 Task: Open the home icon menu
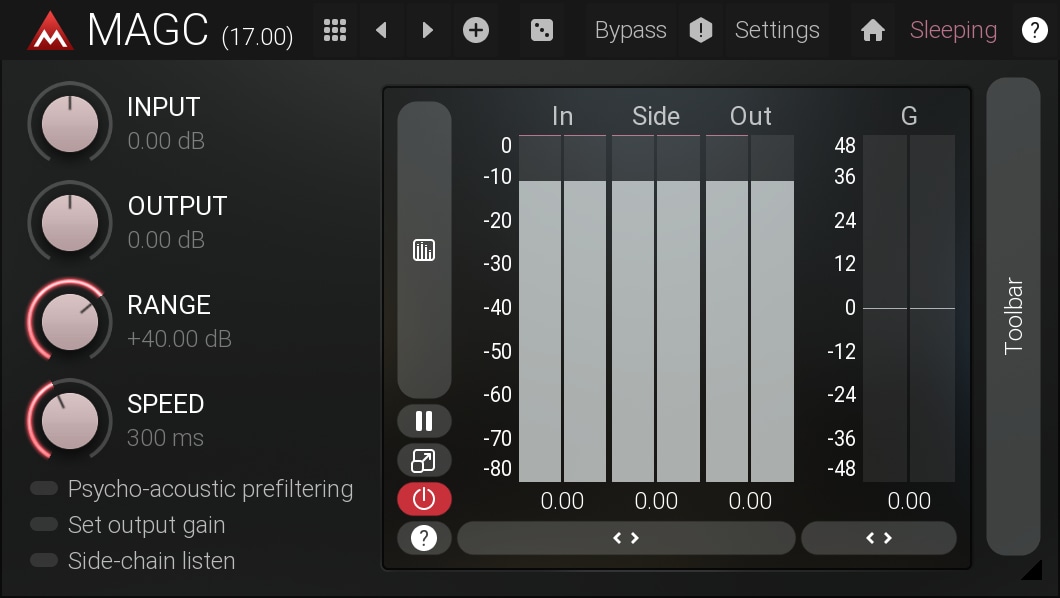click(872, 30)
